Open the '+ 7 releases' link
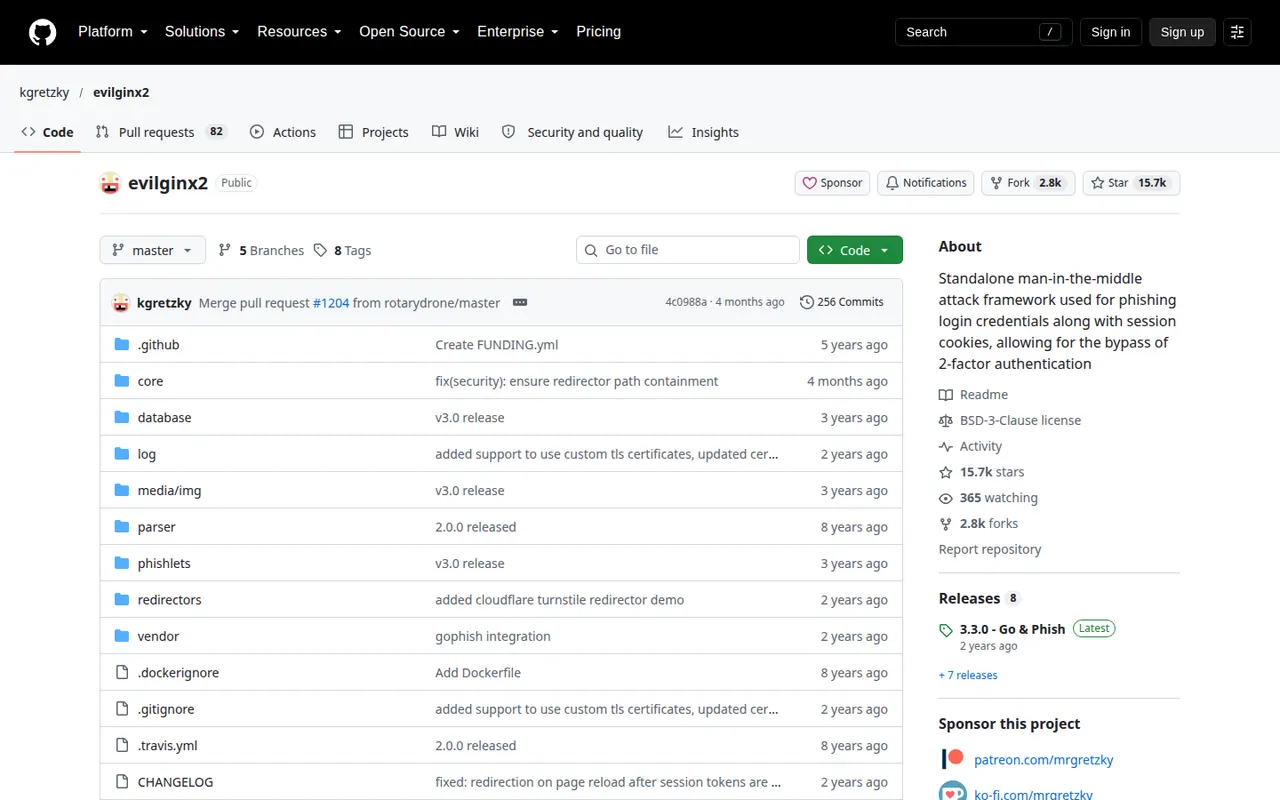 pyautogui.click(x=967, y=676)
